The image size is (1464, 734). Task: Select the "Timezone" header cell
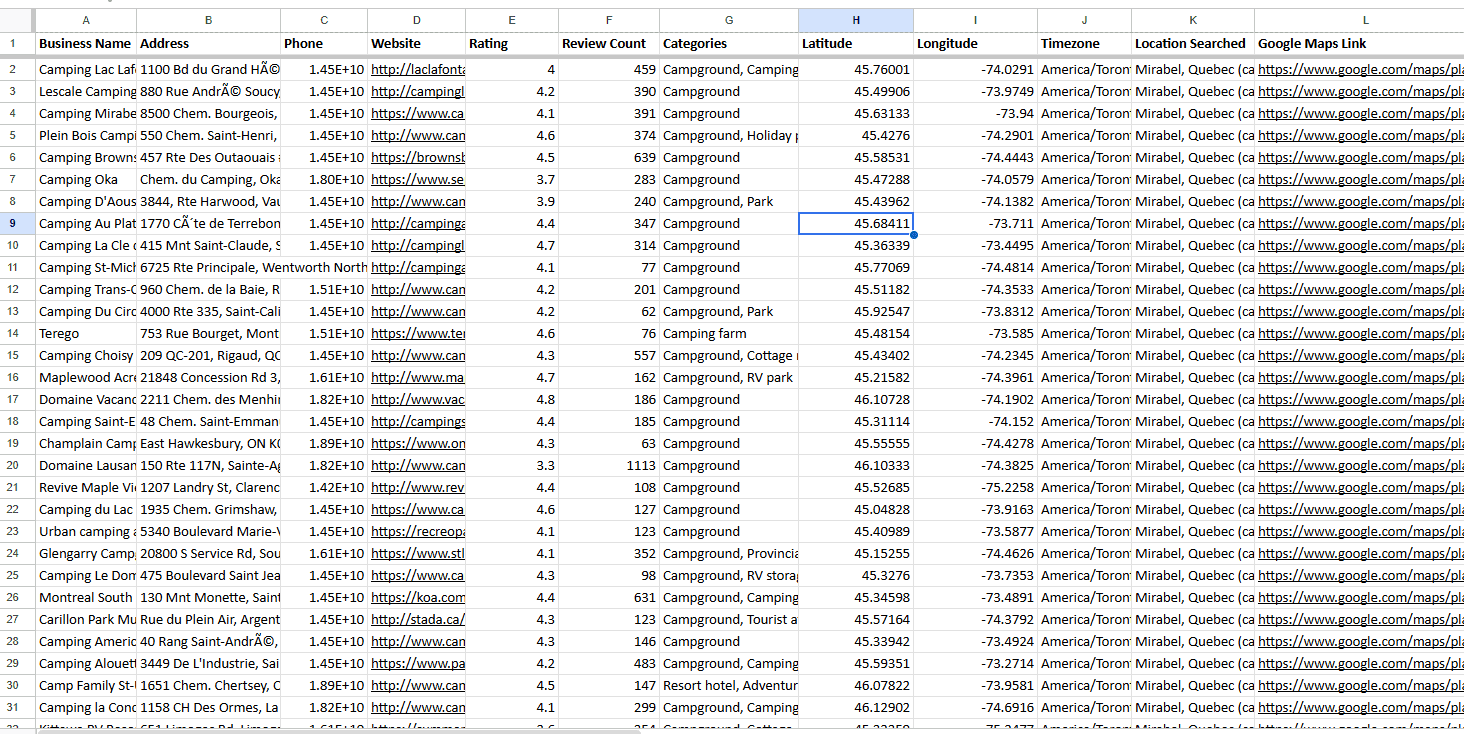pos(1084,44)
